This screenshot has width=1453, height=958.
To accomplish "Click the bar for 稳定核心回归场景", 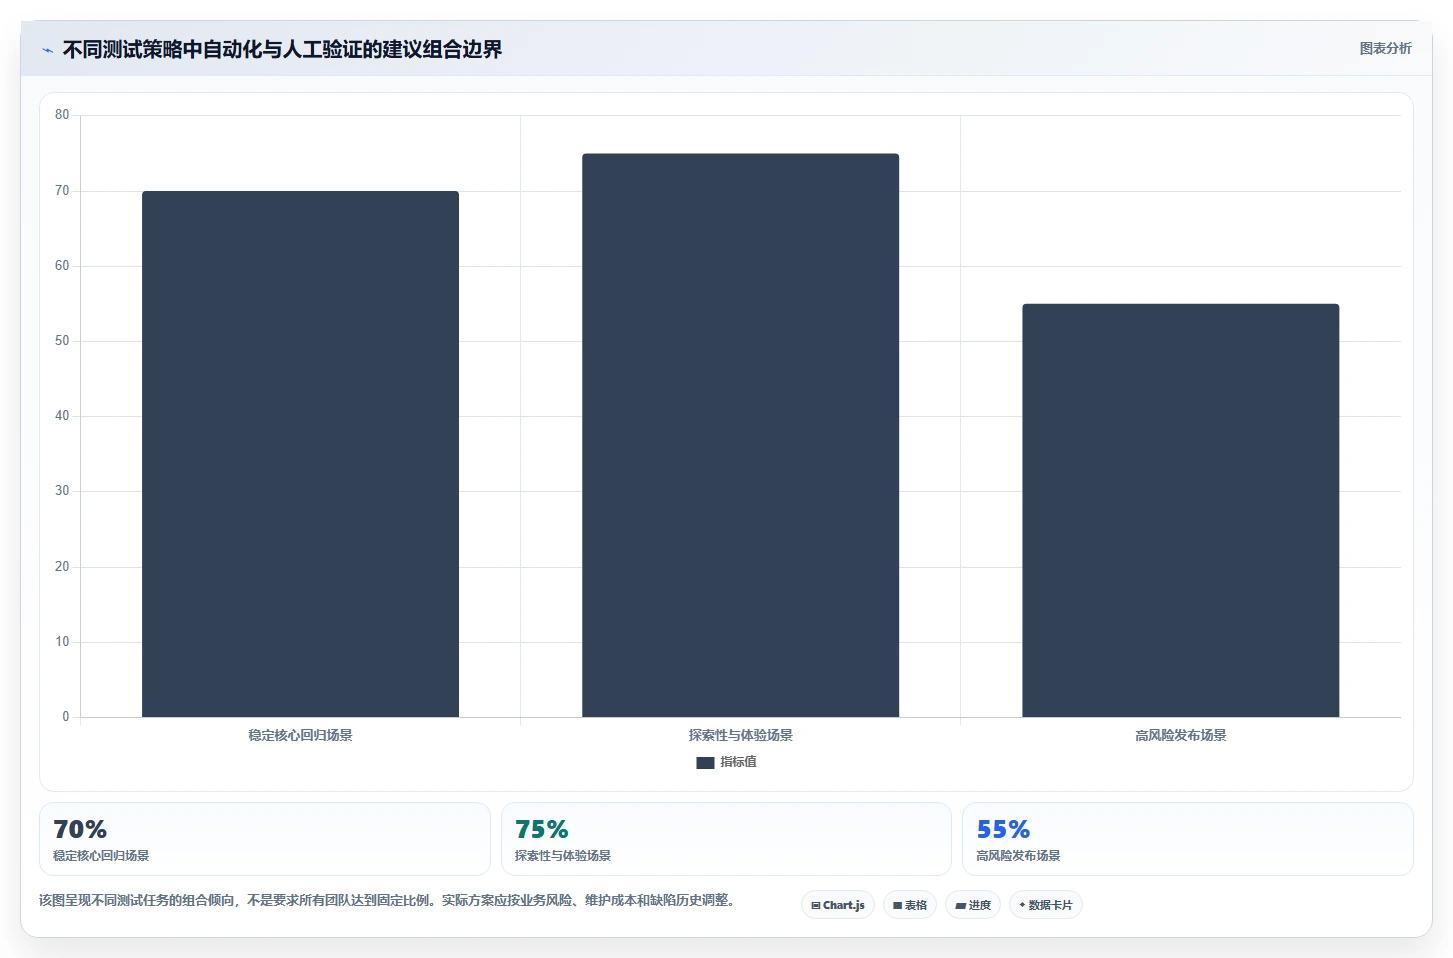I will click(300, 454).
